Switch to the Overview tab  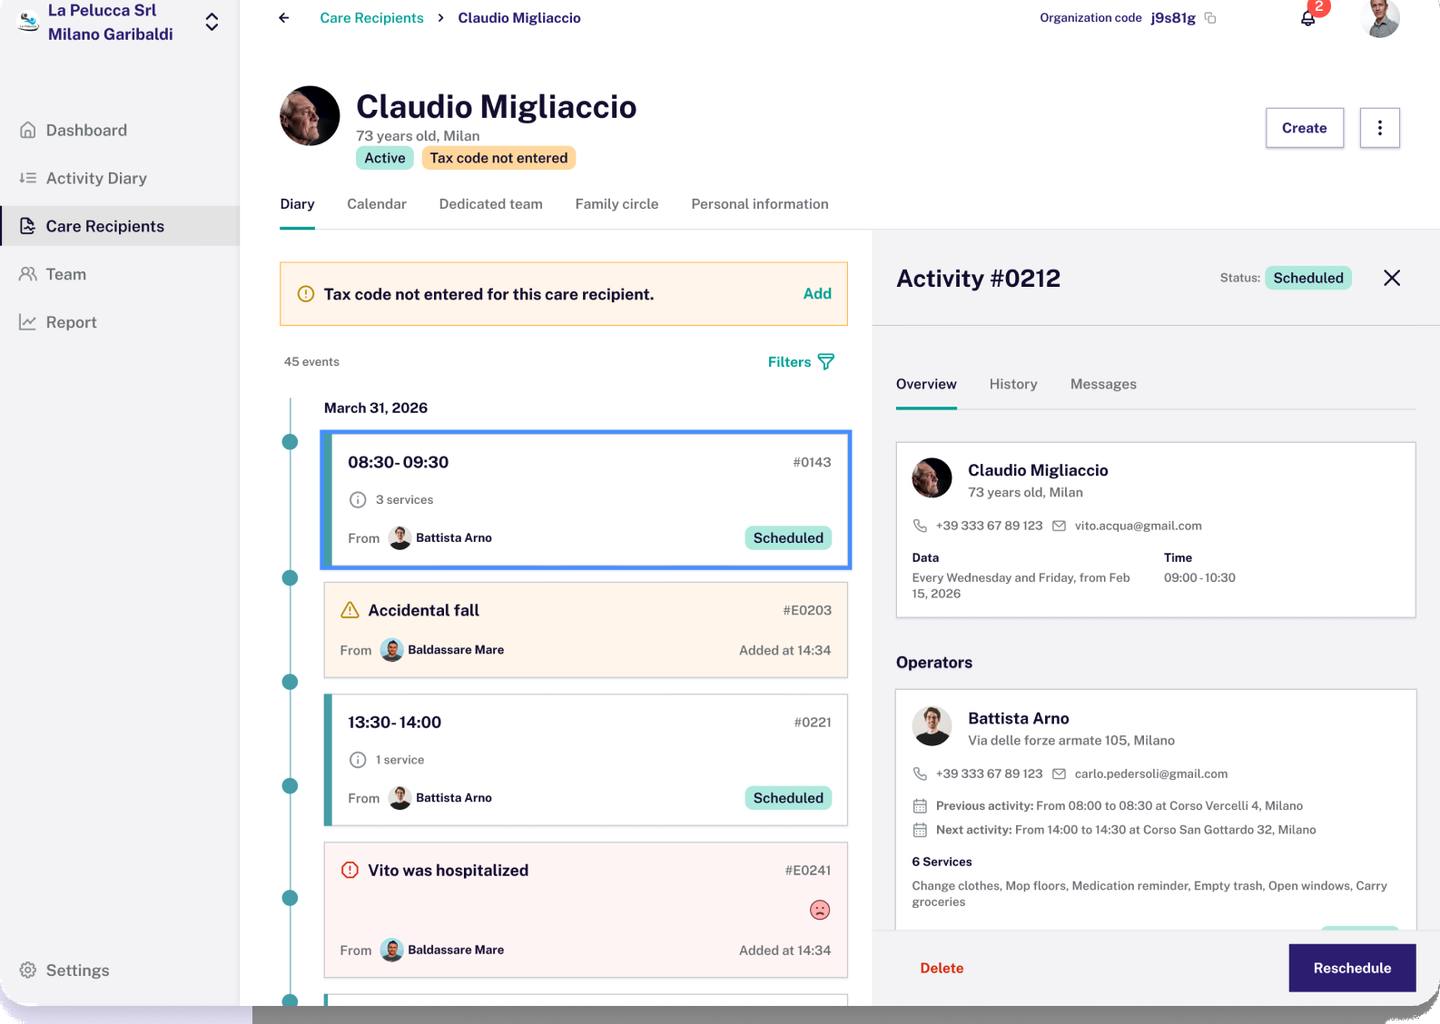tap(926, 384)
